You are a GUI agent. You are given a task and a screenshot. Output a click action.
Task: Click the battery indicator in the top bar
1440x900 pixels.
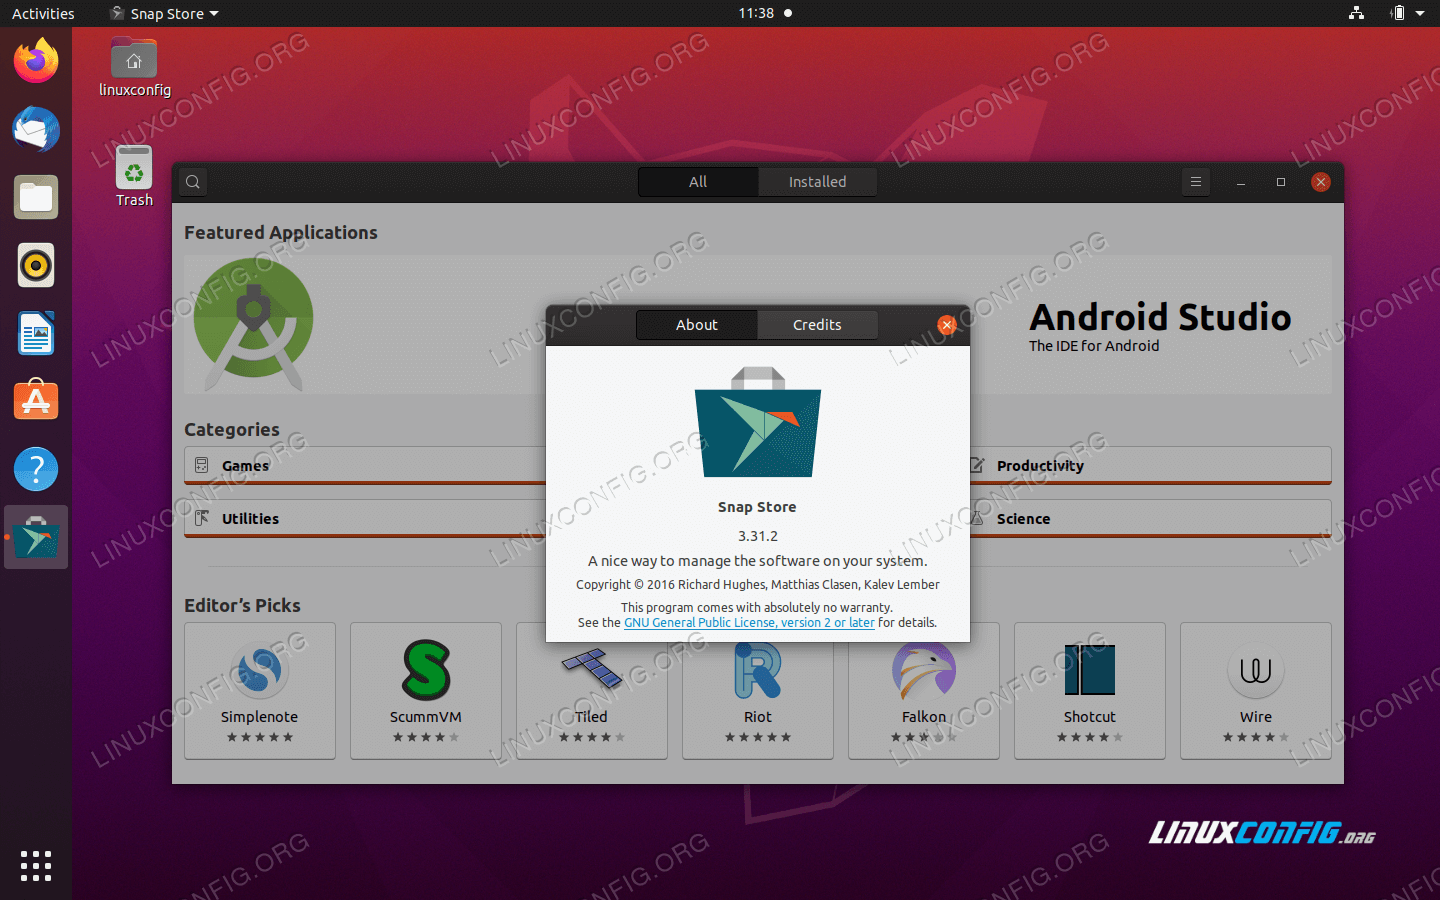1398,13
